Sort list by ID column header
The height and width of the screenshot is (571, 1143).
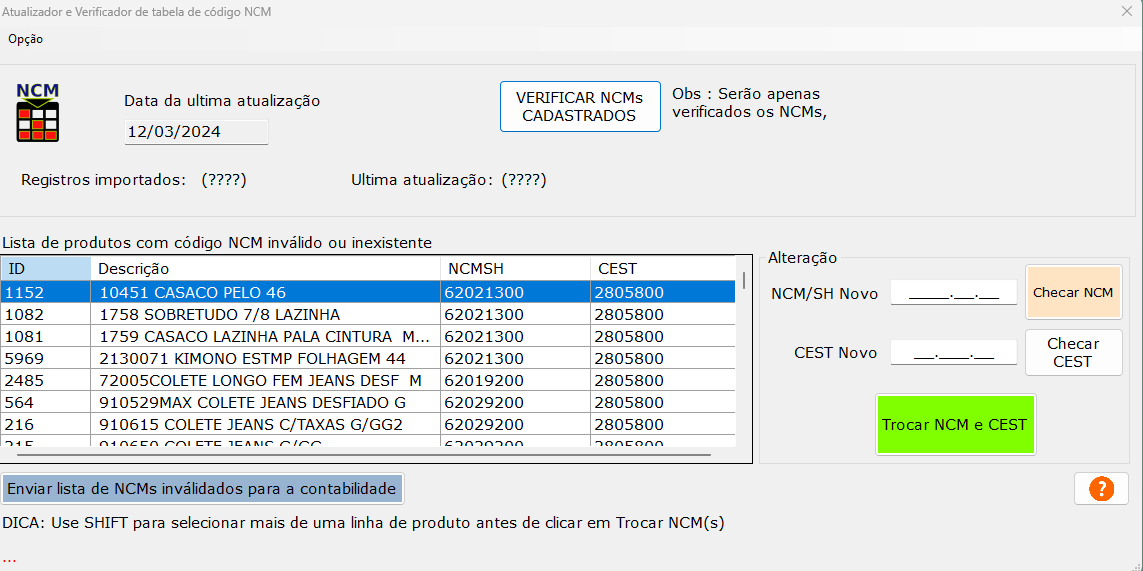tap(45, 269)
